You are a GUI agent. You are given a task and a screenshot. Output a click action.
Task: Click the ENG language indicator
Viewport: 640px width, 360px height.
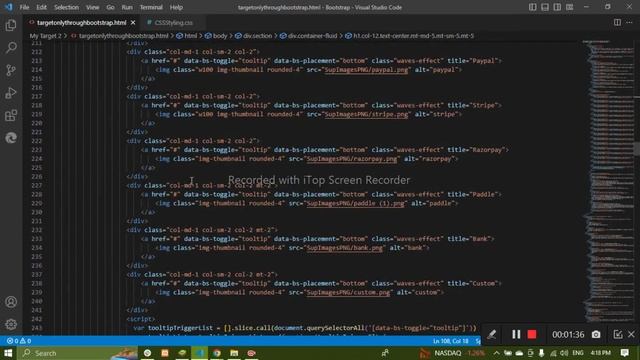click(578, 353)
